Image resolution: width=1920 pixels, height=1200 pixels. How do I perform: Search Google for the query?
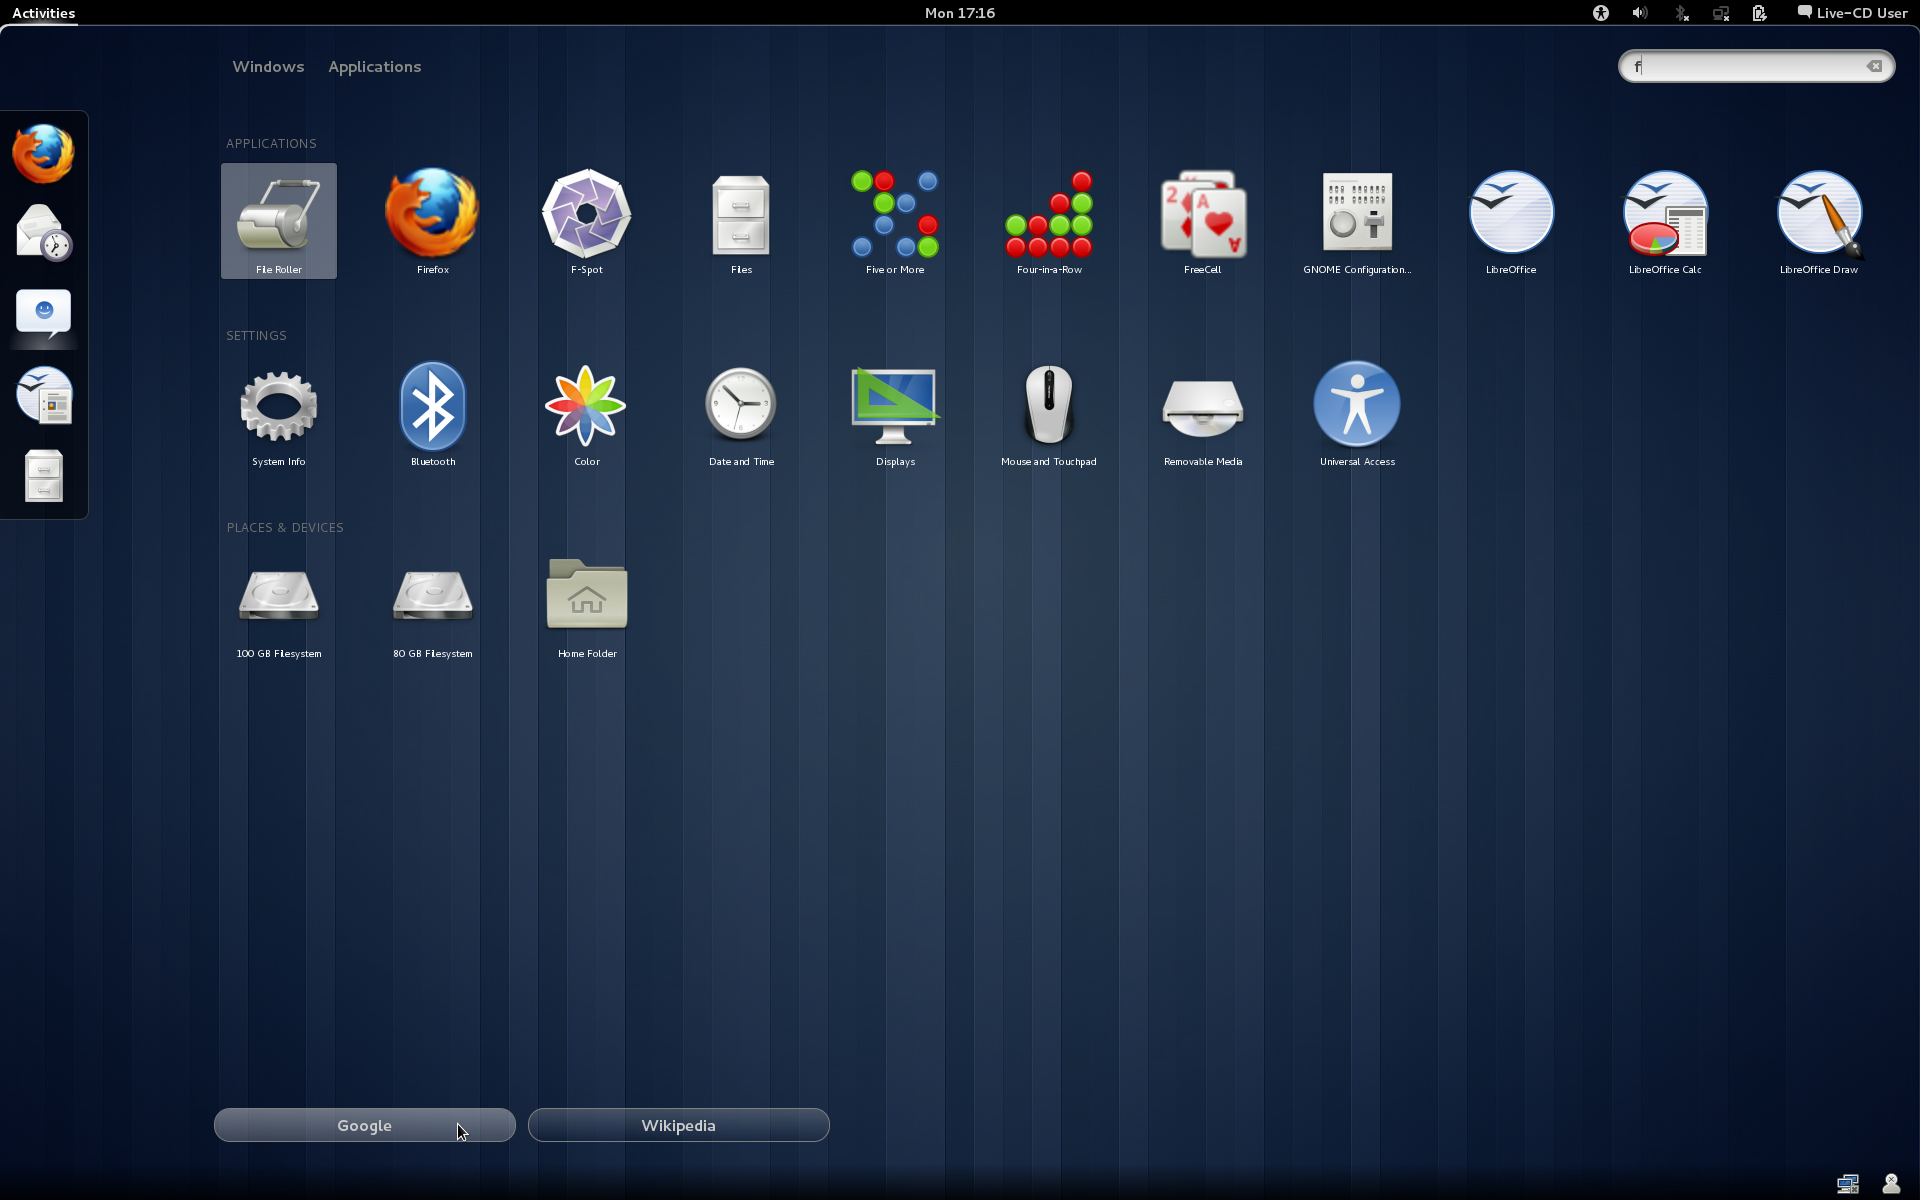[x=365, y=1125]
